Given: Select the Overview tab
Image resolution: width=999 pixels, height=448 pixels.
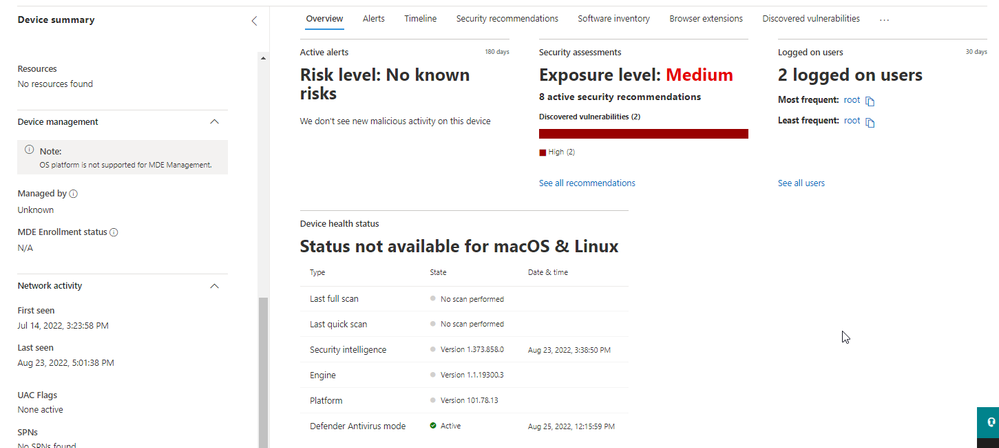Looking at the screenshot, I should pyautogui.click(x=324, y=19).
